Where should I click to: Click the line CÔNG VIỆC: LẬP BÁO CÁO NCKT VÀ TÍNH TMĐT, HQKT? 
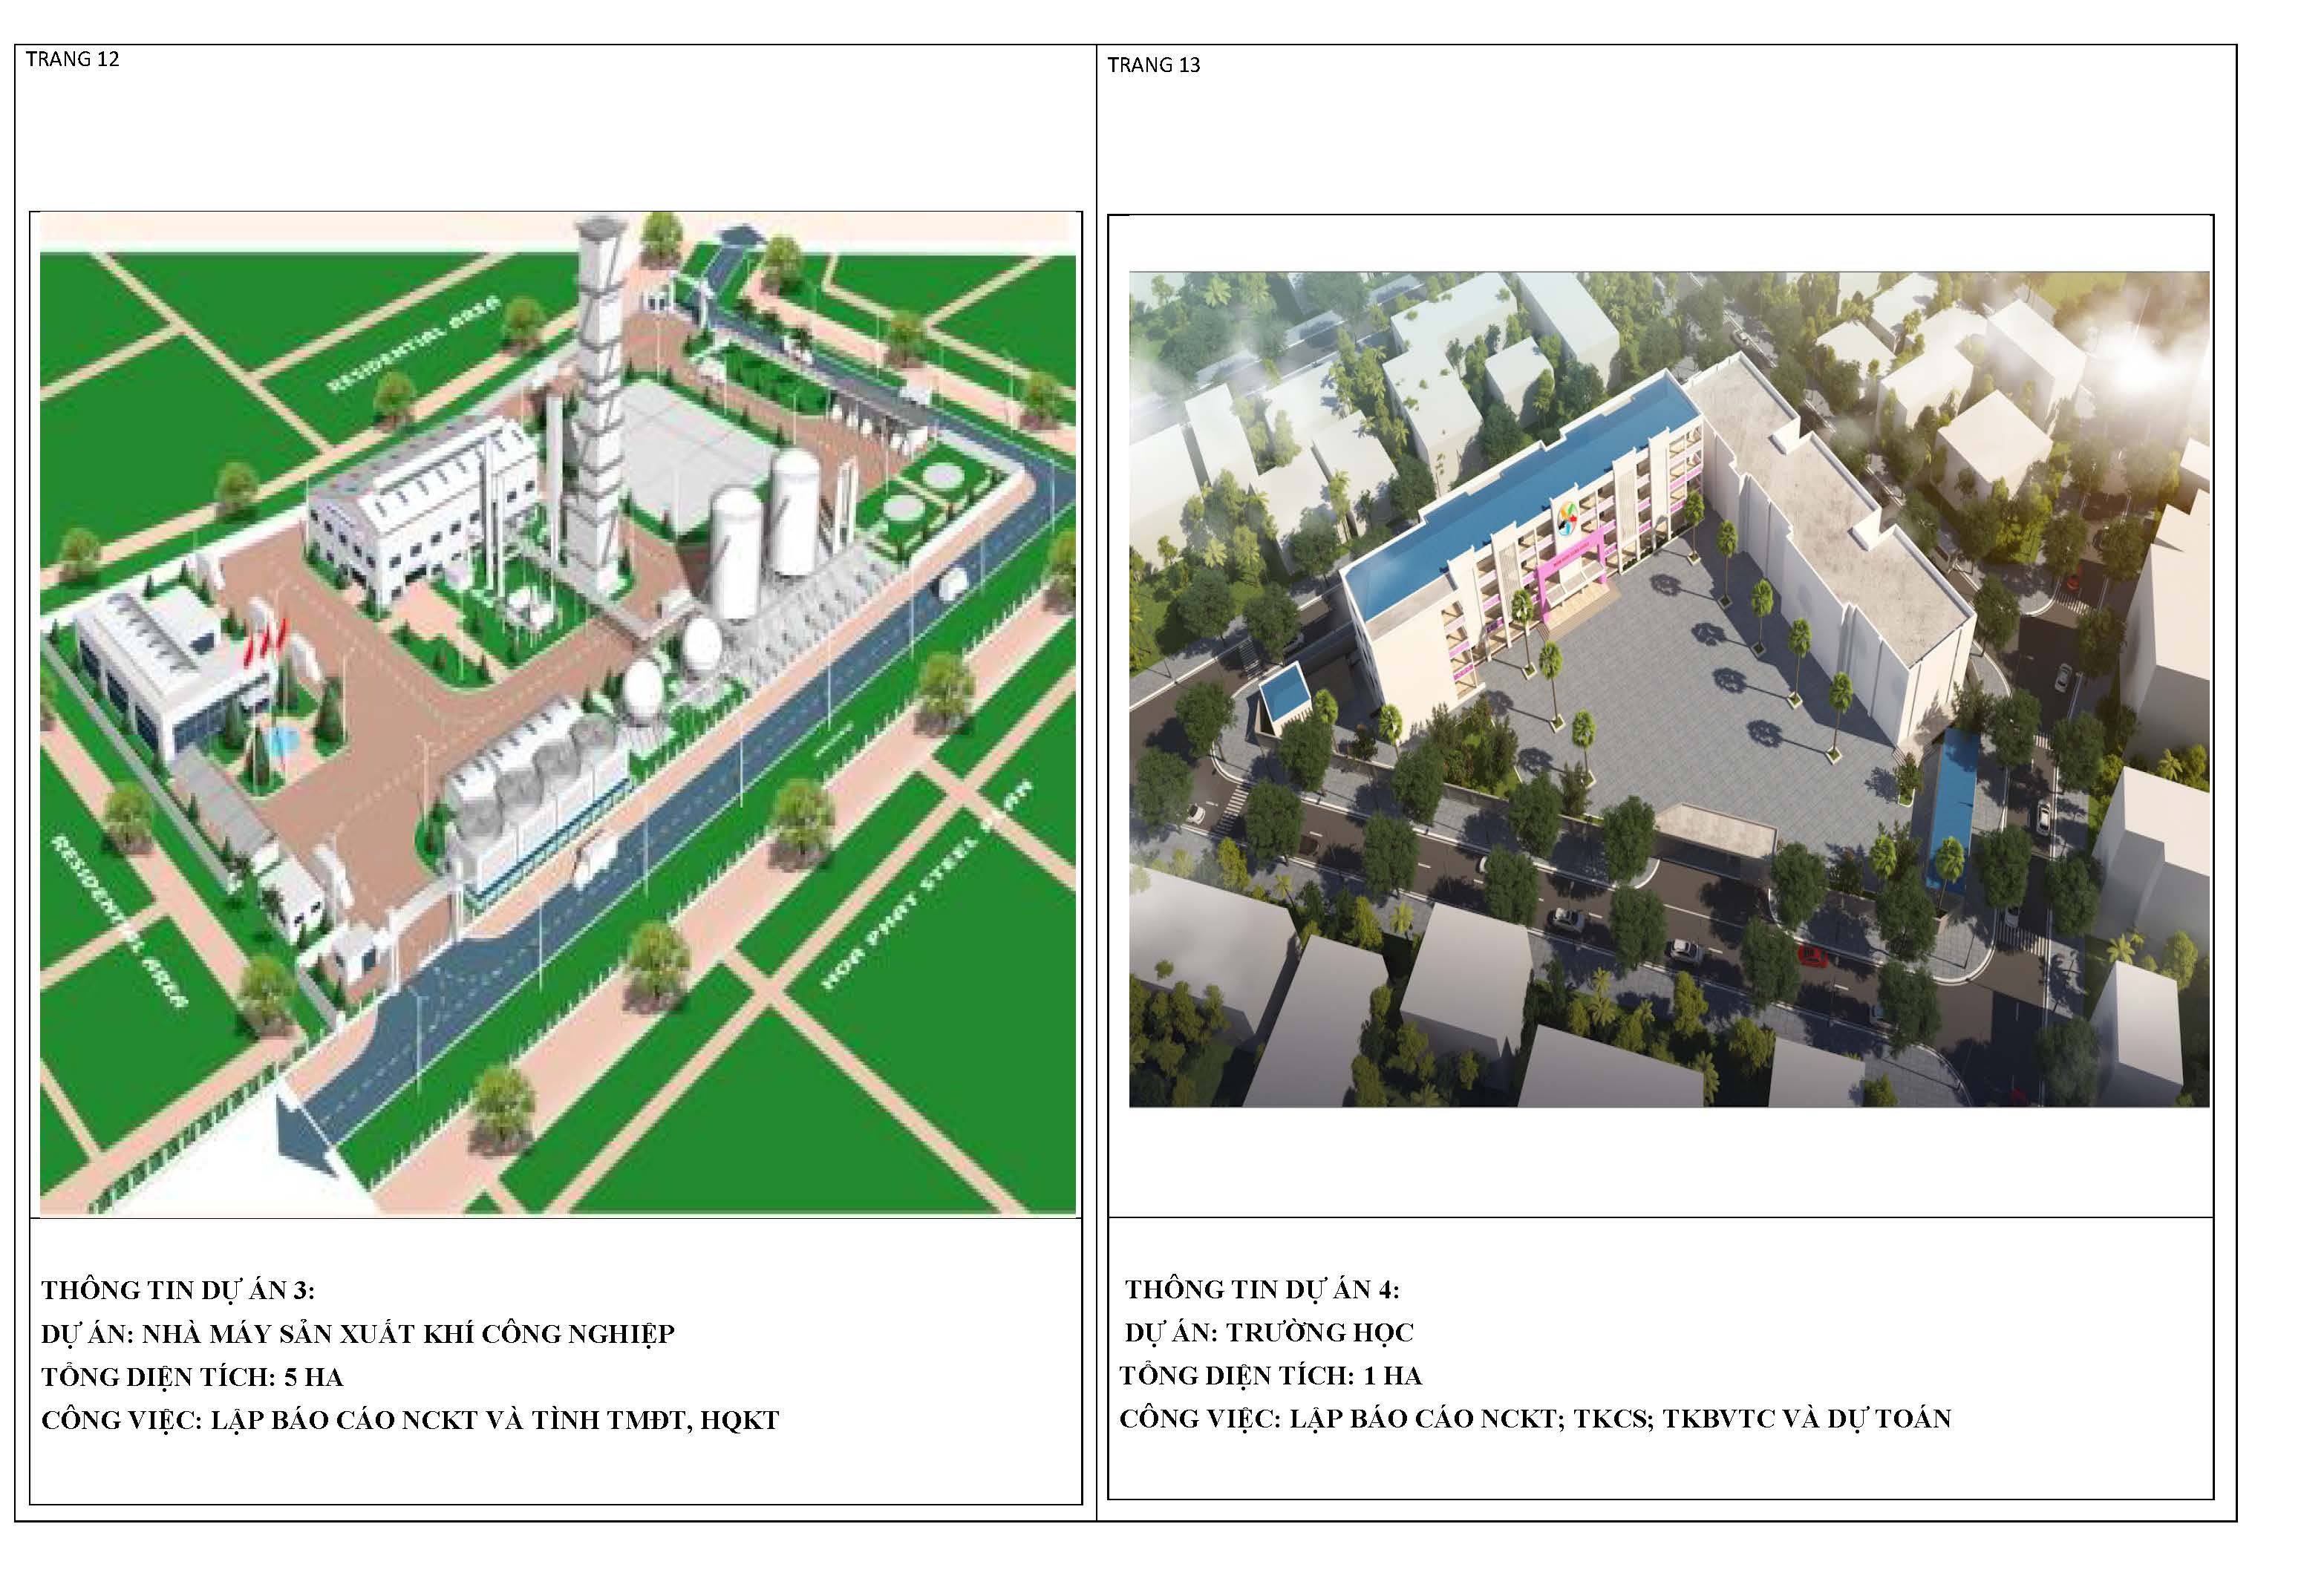point(410,1420)
